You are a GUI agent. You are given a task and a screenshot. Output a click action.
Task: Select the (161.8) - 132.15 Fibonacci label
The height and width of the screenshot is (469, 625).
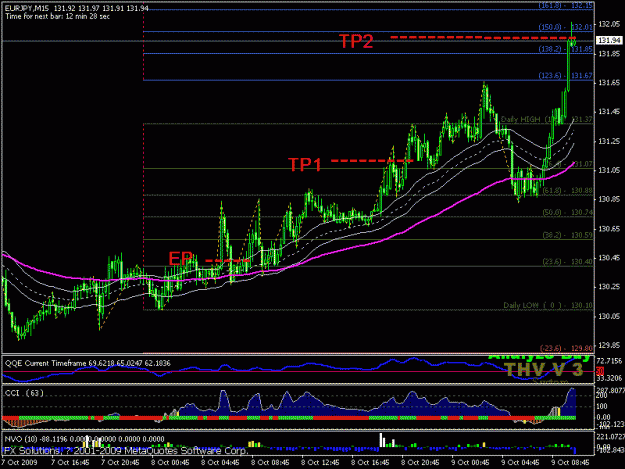[x=566, y=5]
